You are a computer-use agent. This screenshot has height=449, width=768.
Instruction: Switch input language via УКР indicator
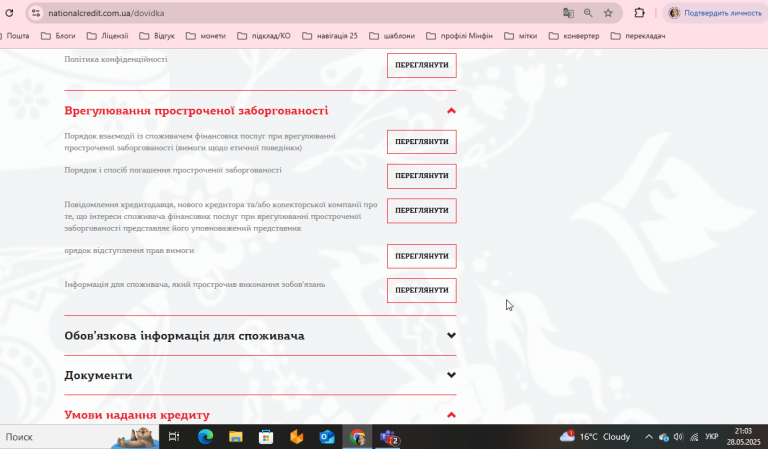tap(712, 437)
